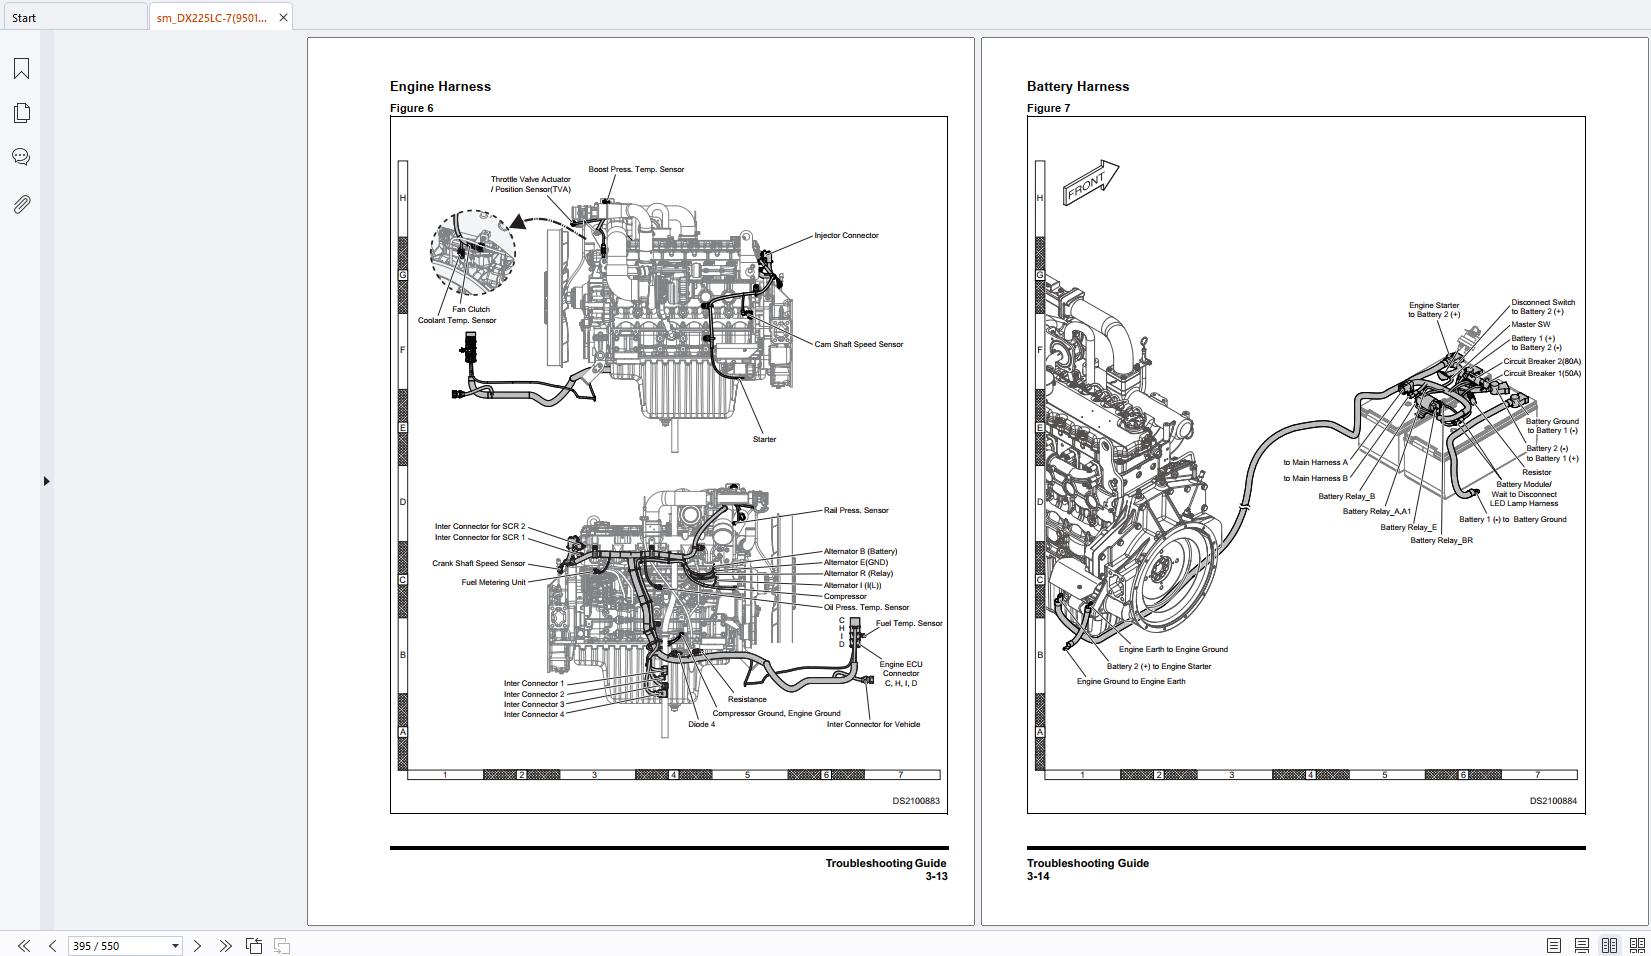Click the to Main Harness A label

[1315, 462]
